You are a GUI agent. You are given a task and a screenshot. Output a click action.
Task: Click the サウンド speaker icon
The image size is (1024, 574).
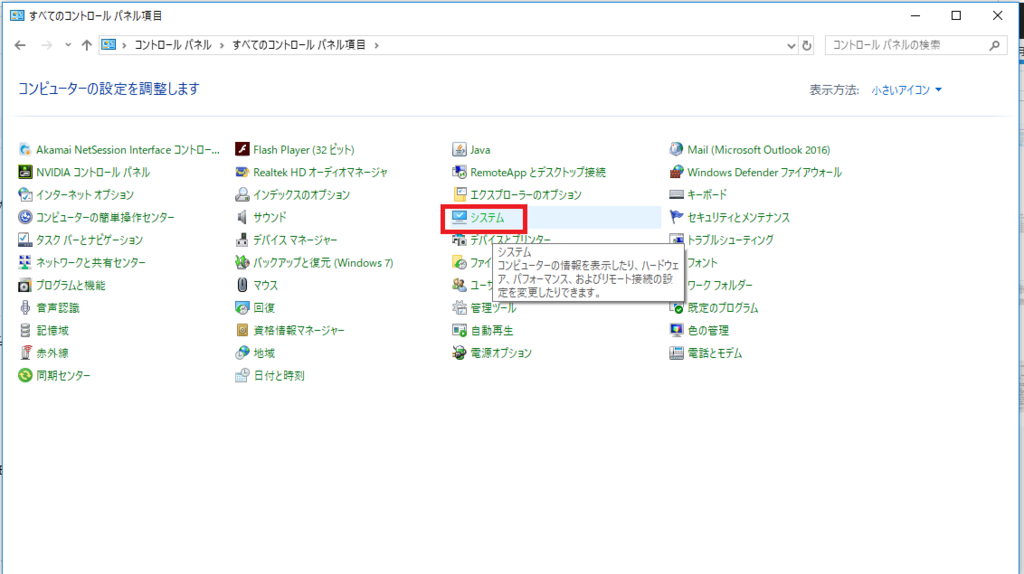pos(242,217)
